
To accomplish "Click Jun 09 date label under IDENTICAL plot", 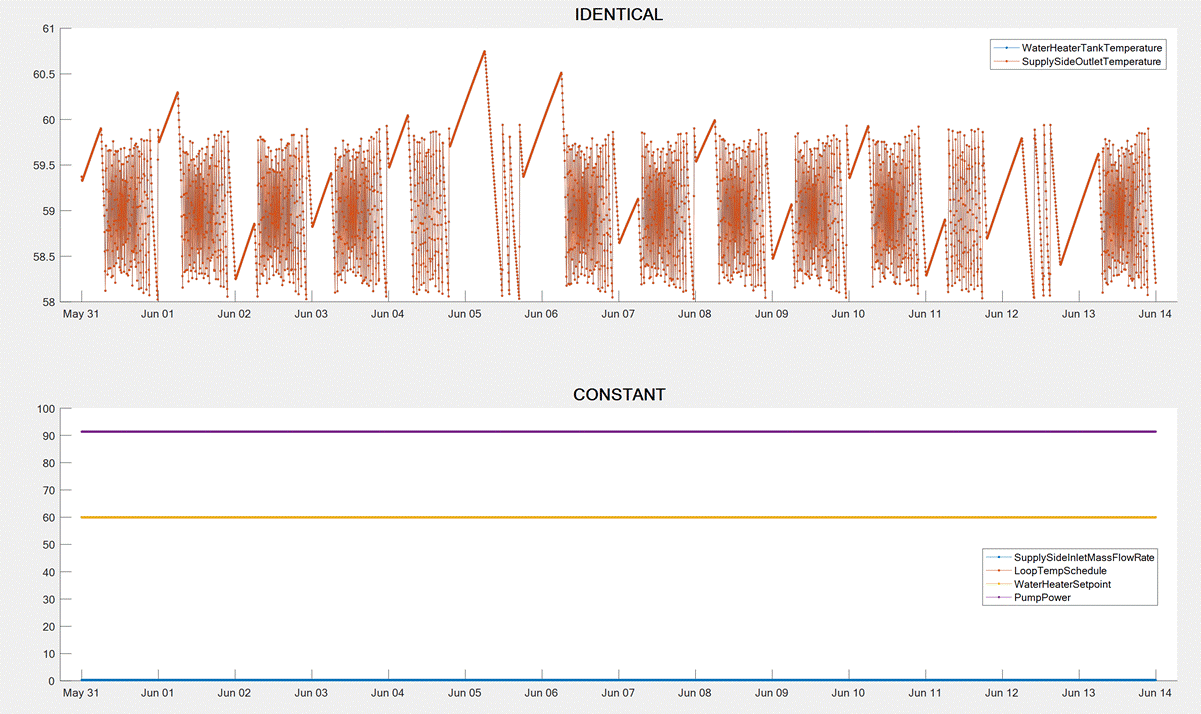I will pos(772,314).
